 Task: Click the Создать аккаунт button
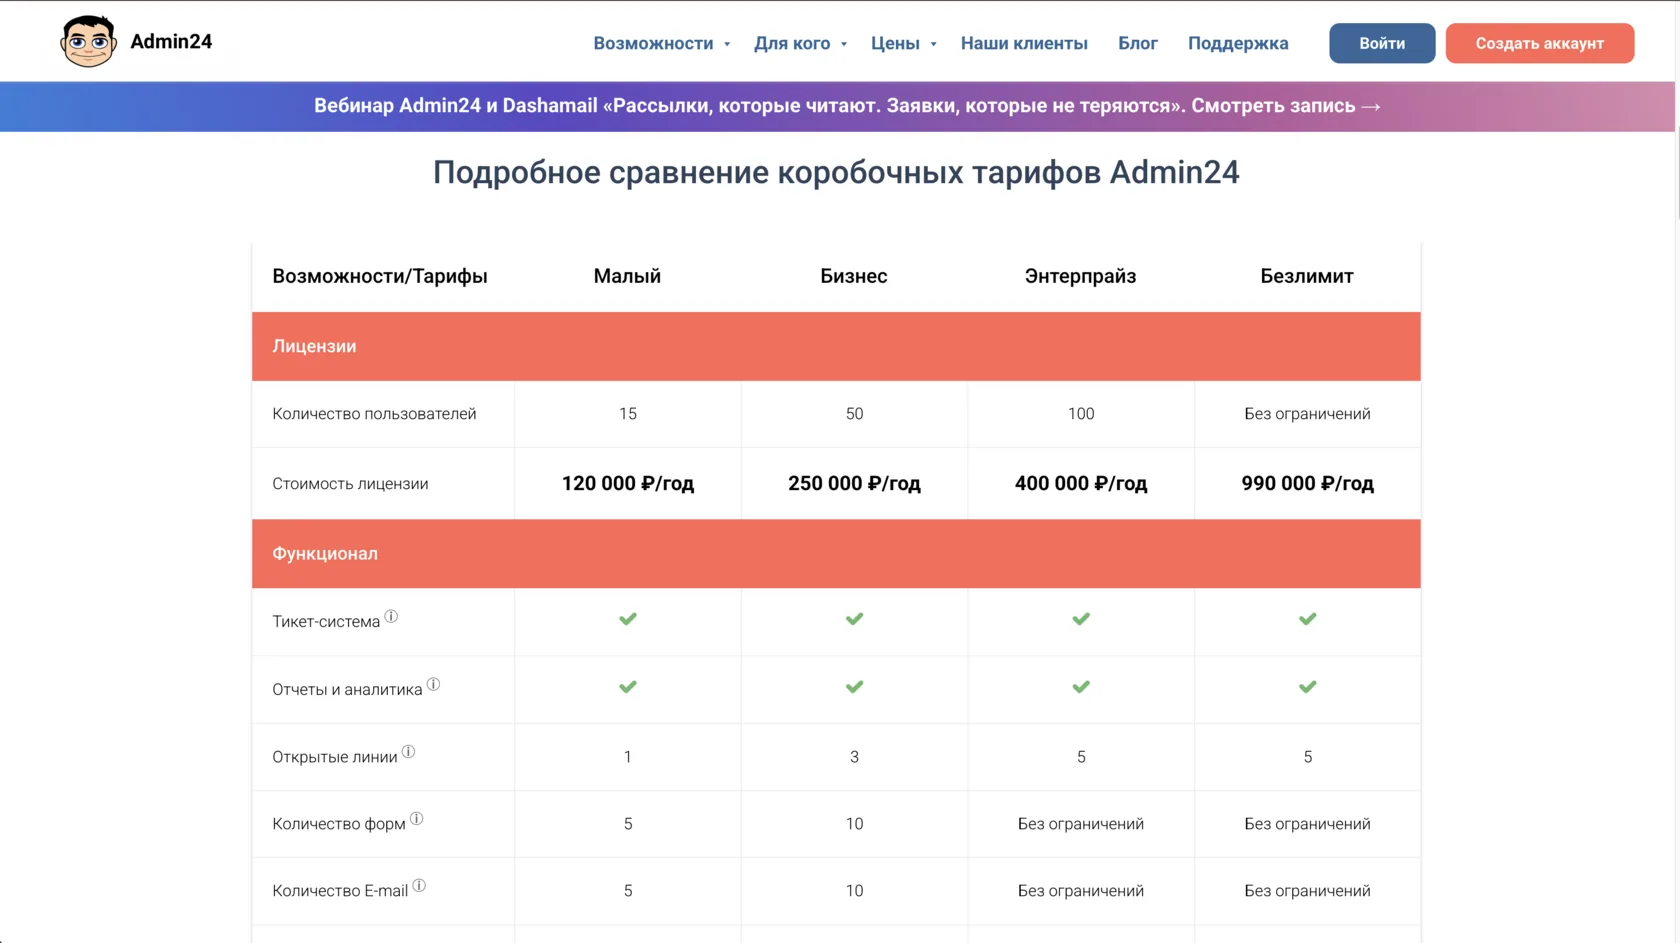pos(1540,43)
